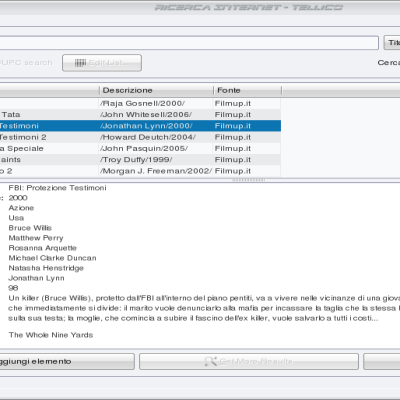Select the /Troy Duffy/1999/ result row

(x=140, y=160)
